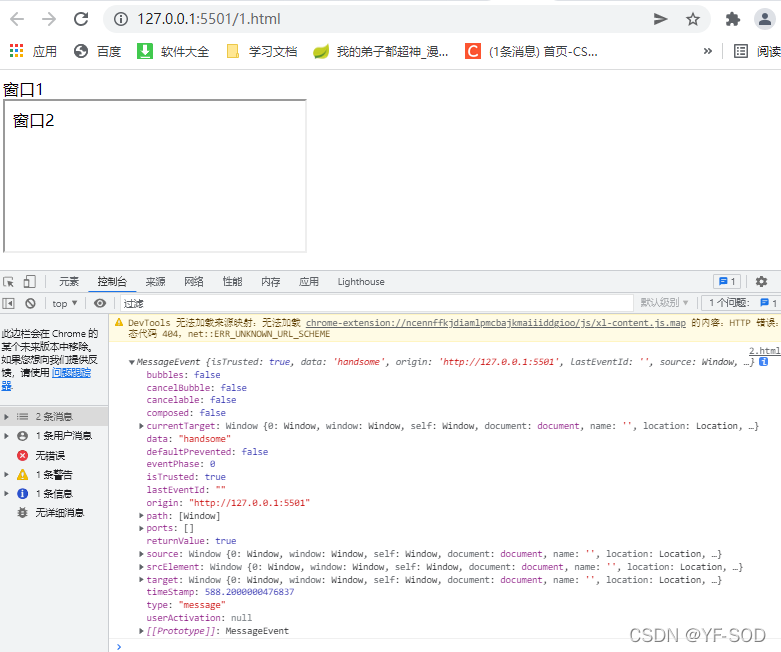
Task: Expand the ports property
Action: (141, 528)
